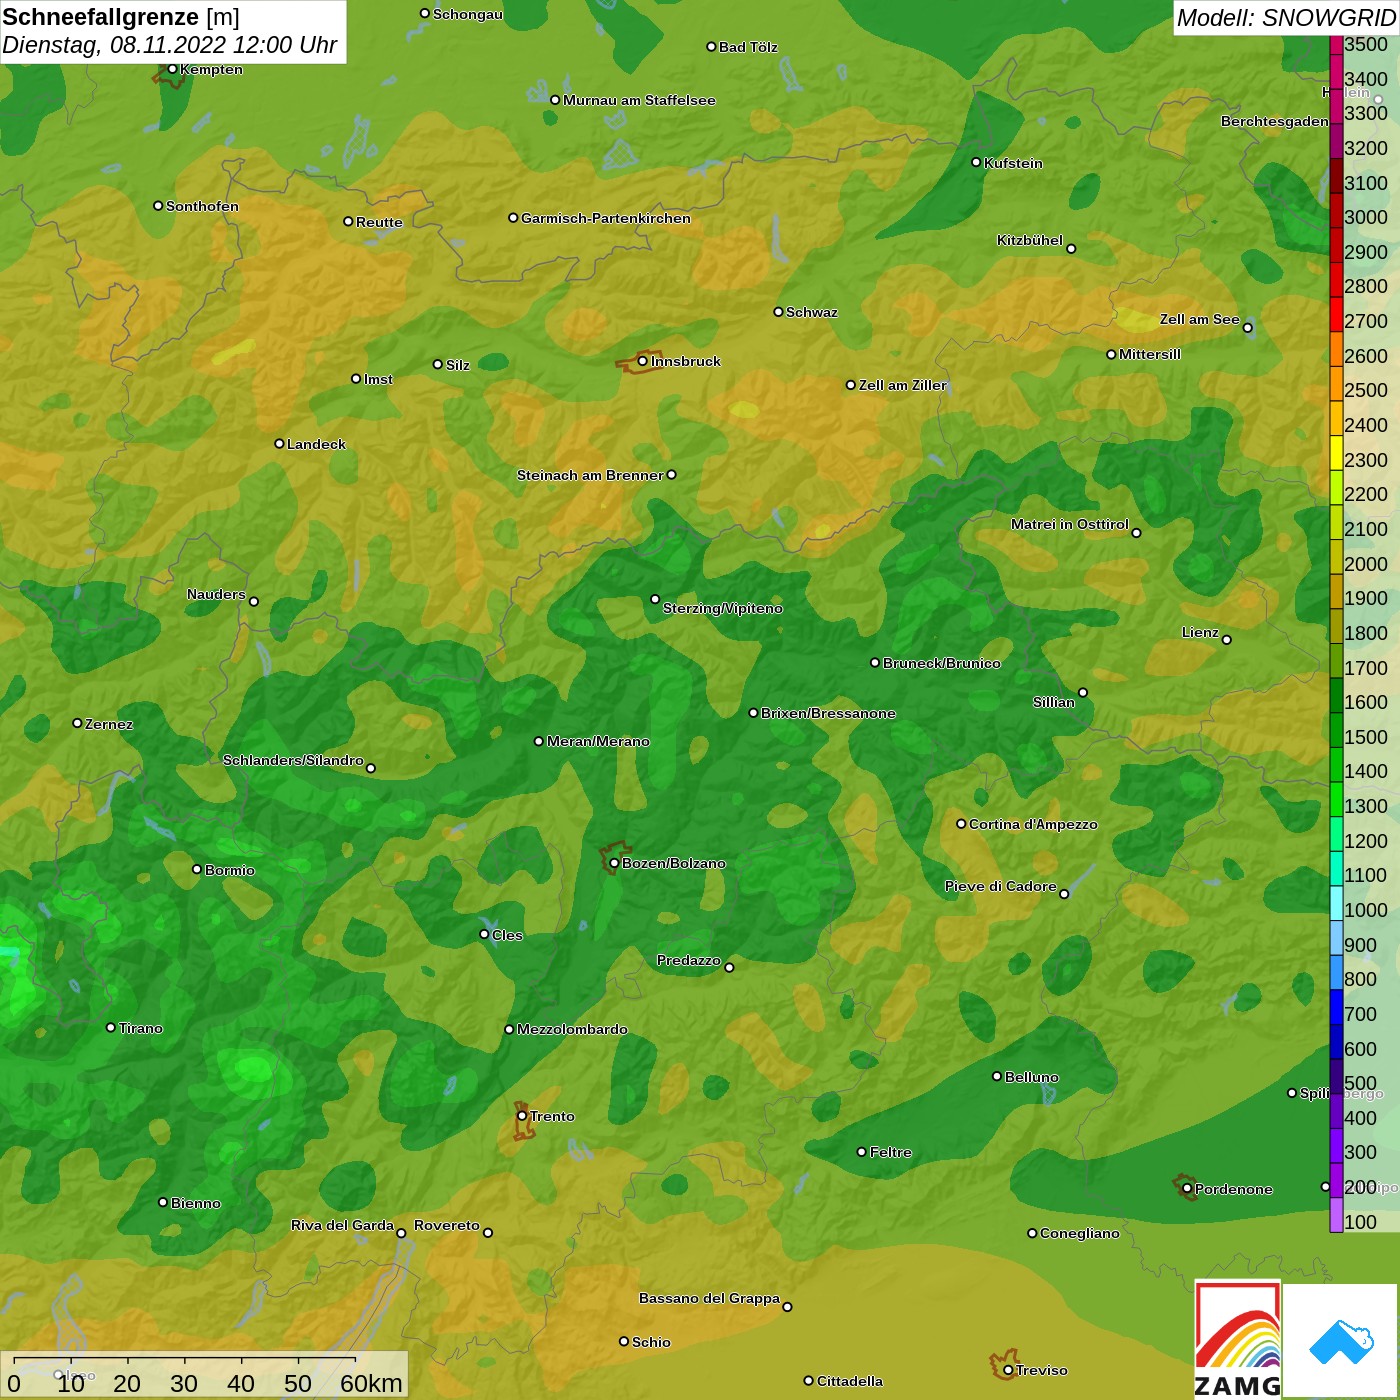Click the Bruneck/Brunico label
1400x1400 pixels.
pos(942,663)
